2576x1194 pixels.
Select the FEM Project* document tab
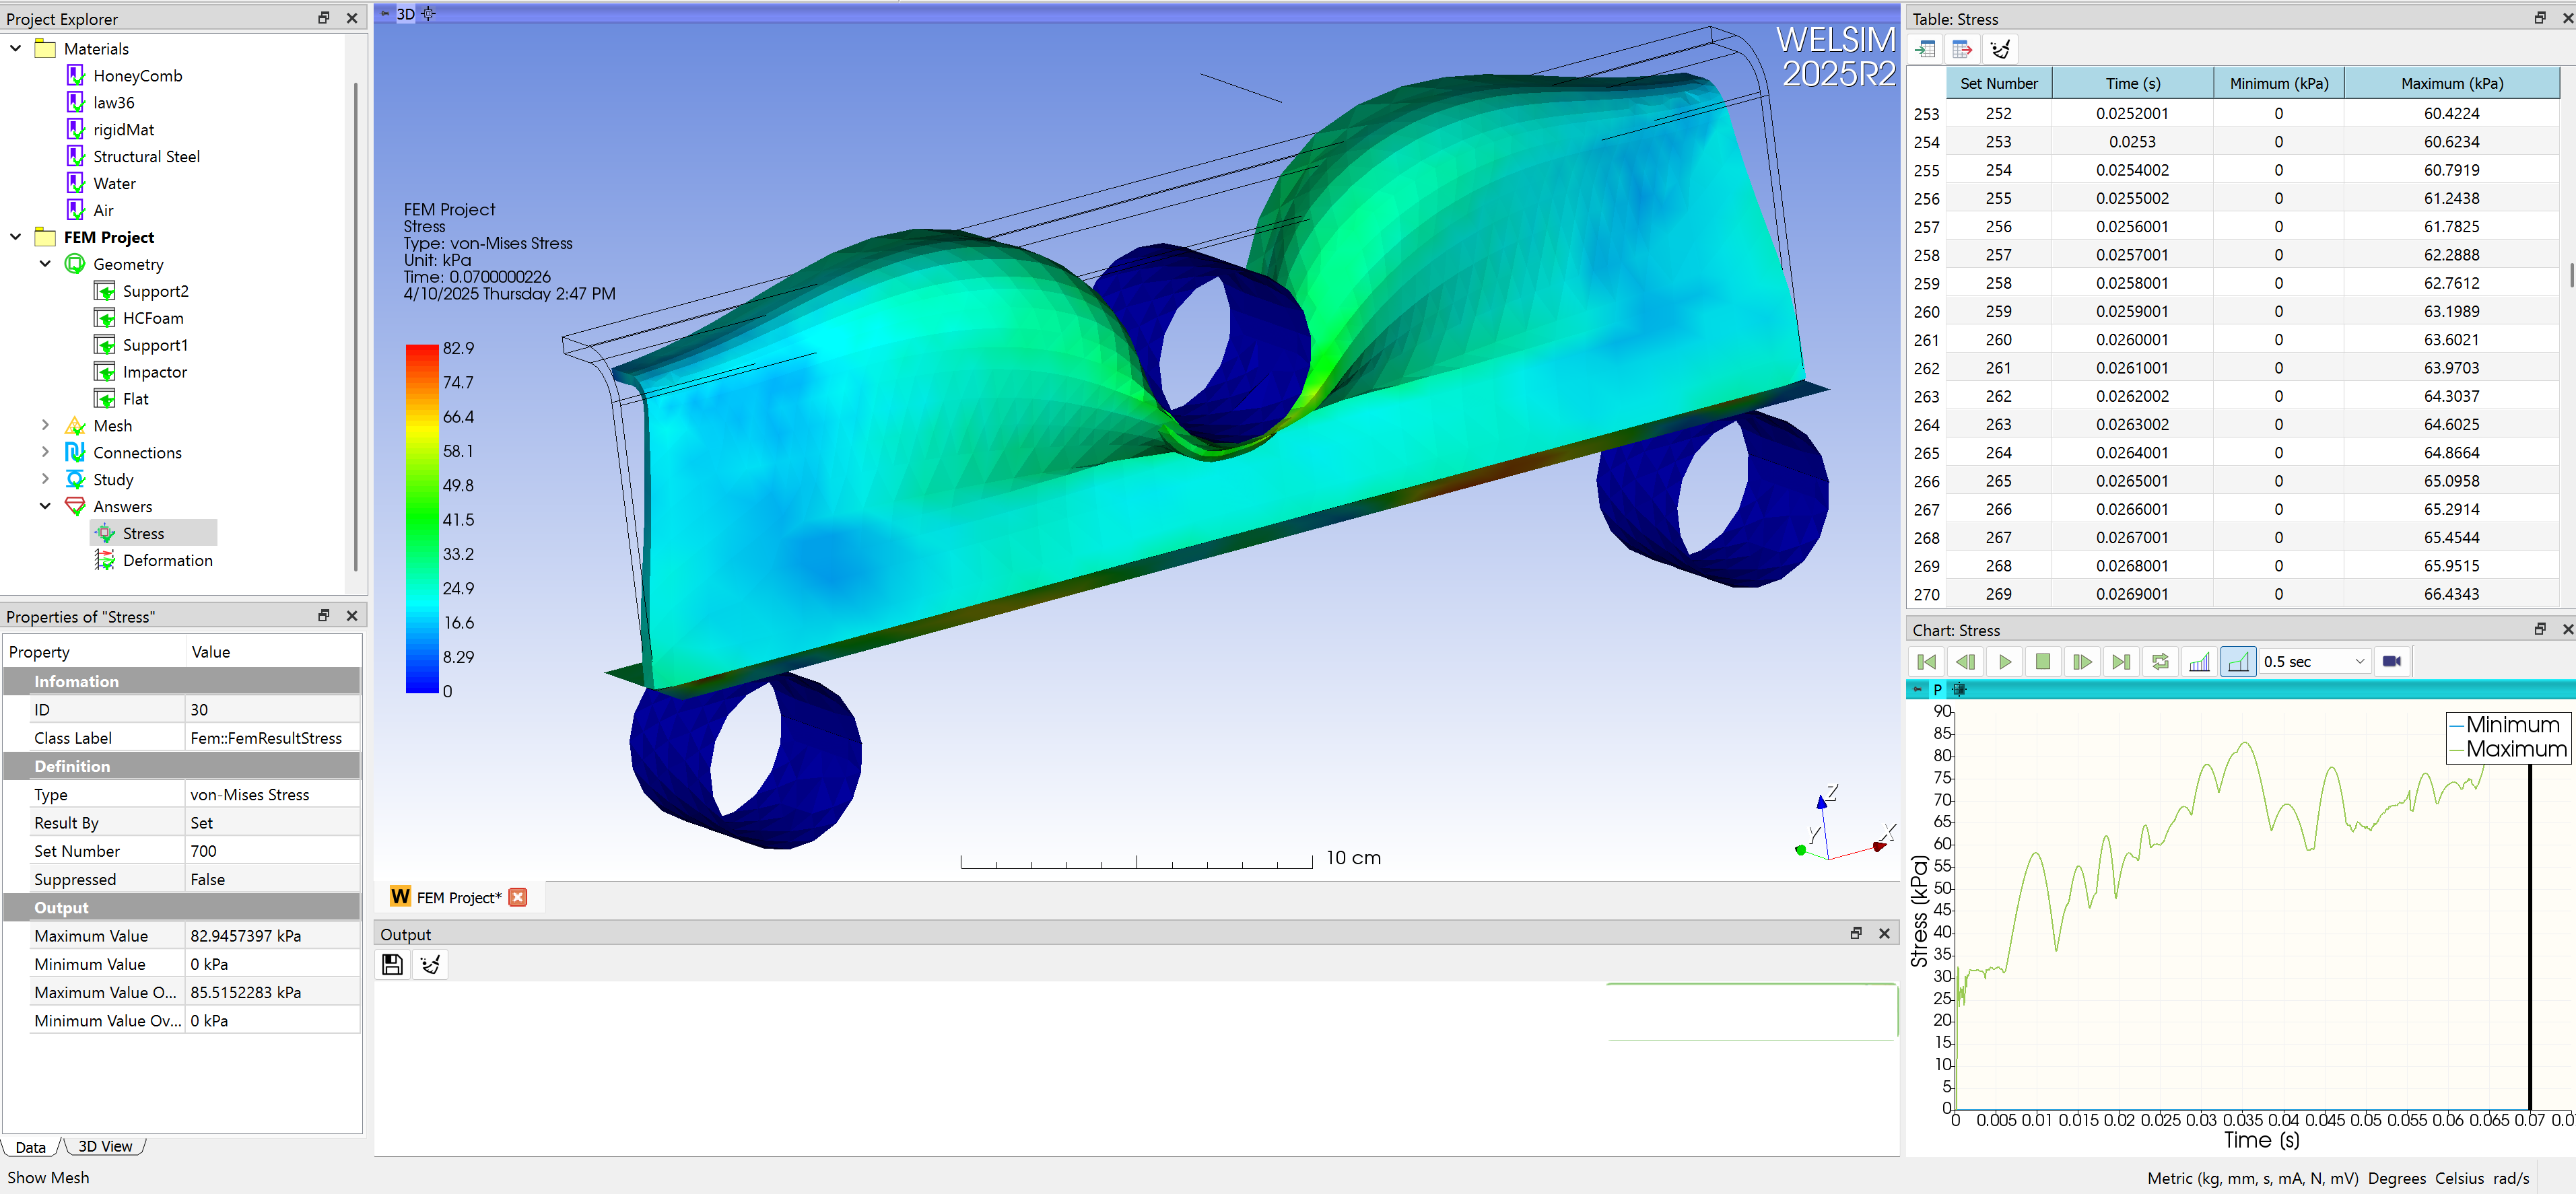(458, 897)
